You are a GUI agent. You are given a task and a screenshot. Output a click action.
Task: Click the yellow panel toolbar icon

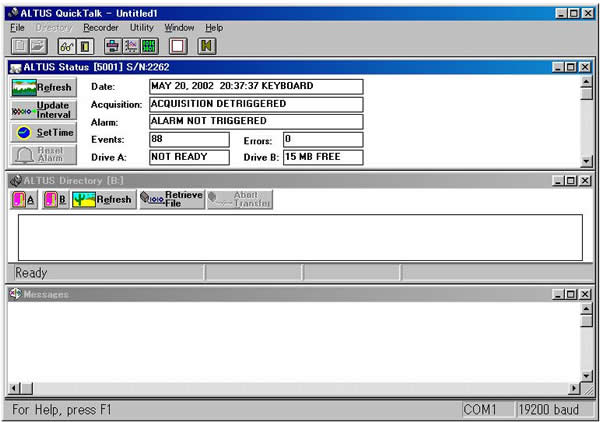[x=85, y=46]
